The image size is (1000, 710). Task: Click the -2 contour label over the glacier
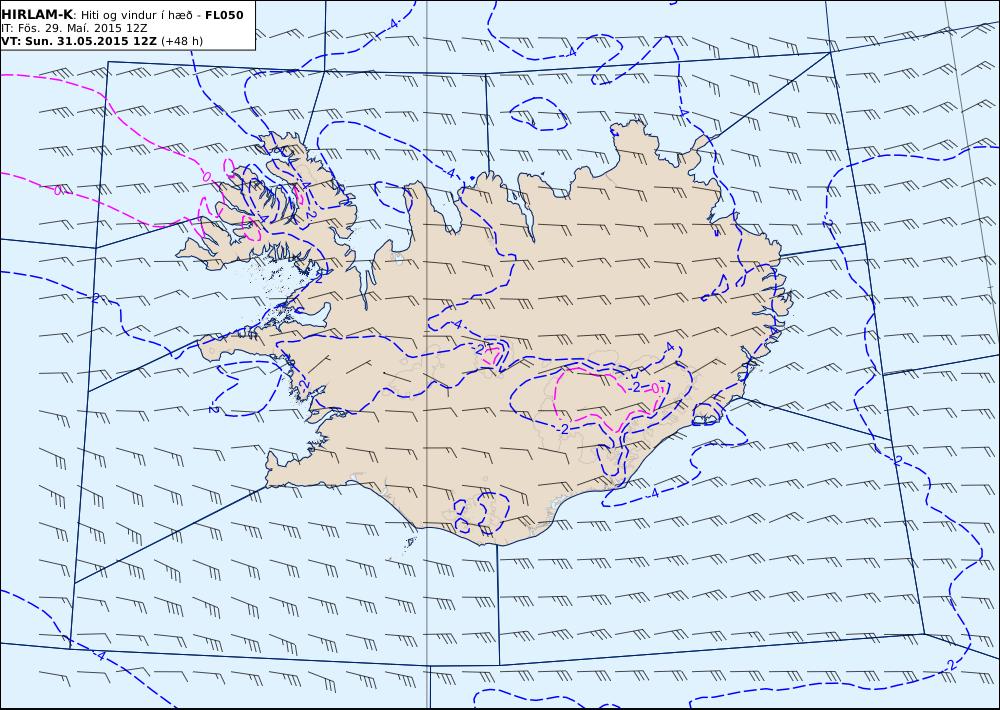(634, 387)
